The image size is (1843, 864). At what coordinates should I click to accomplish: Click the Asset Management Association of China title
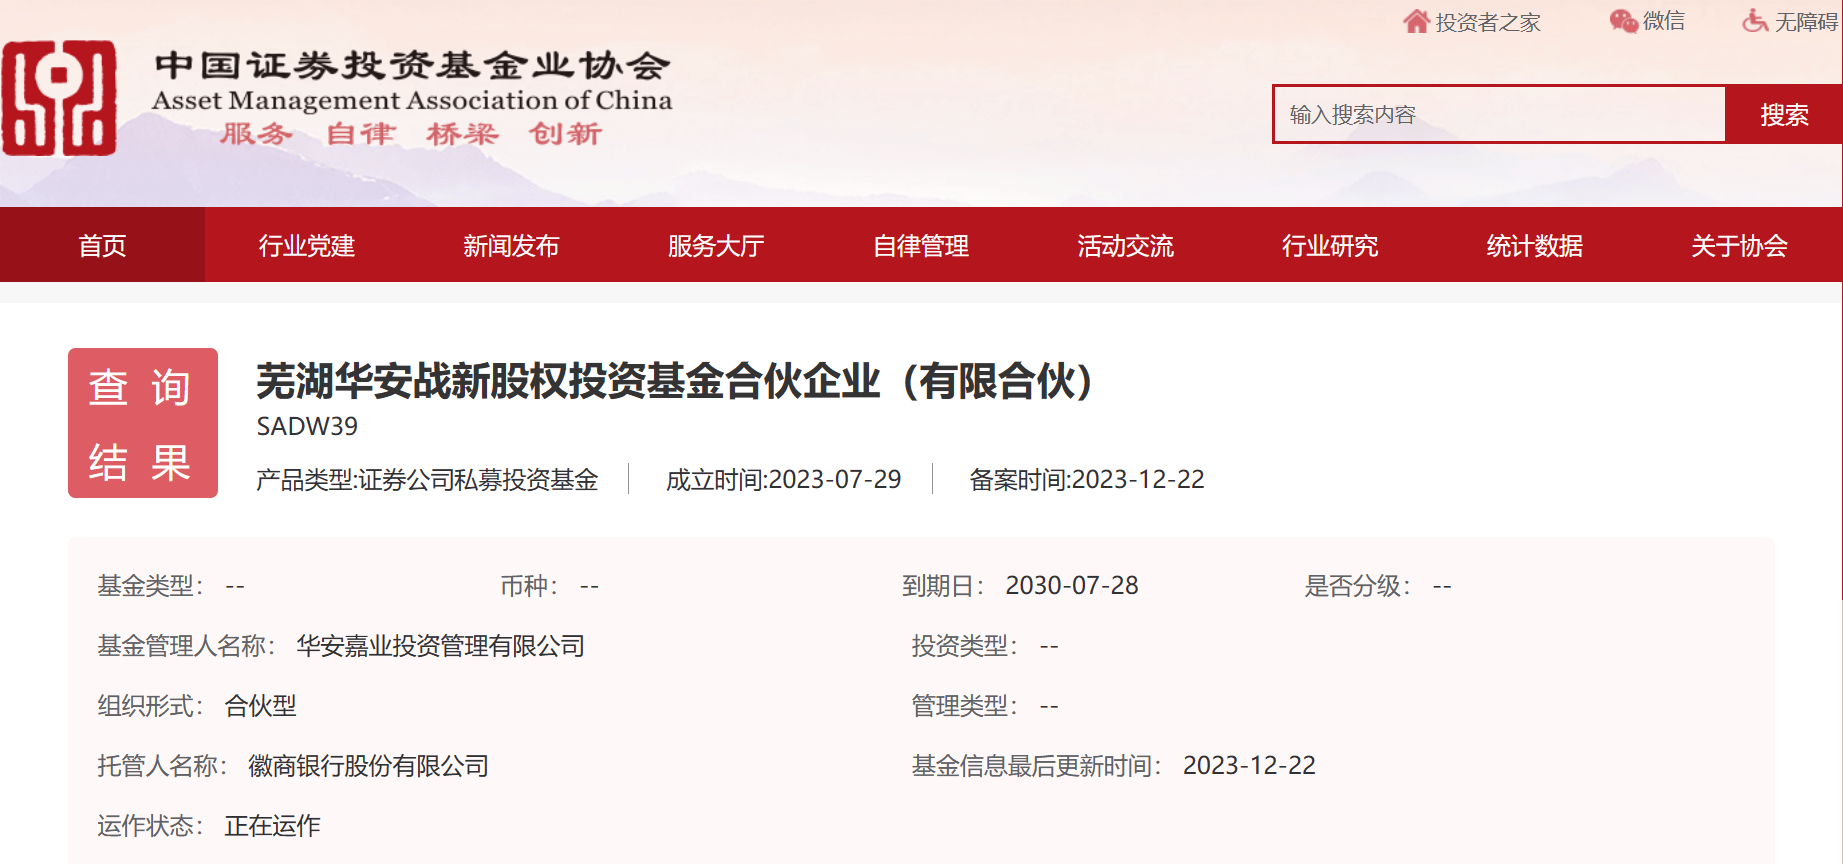coord(412,100)
